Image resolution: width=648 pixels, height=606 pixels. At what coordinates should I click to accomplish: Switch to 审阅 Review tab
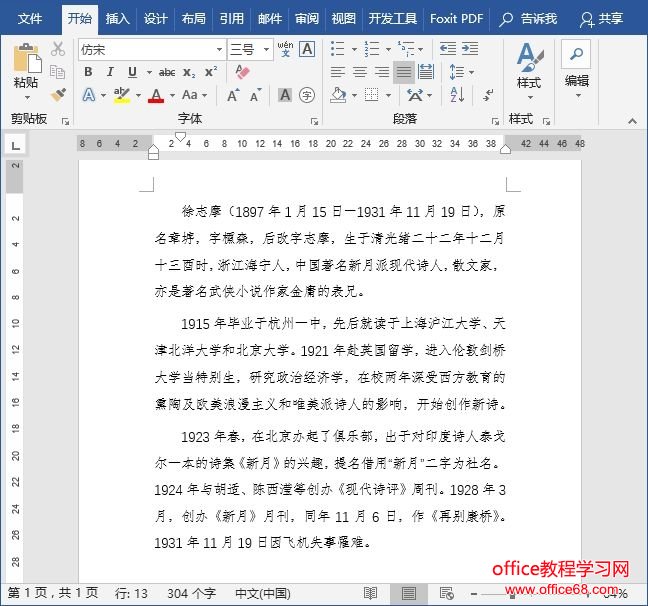click(307, 19)
